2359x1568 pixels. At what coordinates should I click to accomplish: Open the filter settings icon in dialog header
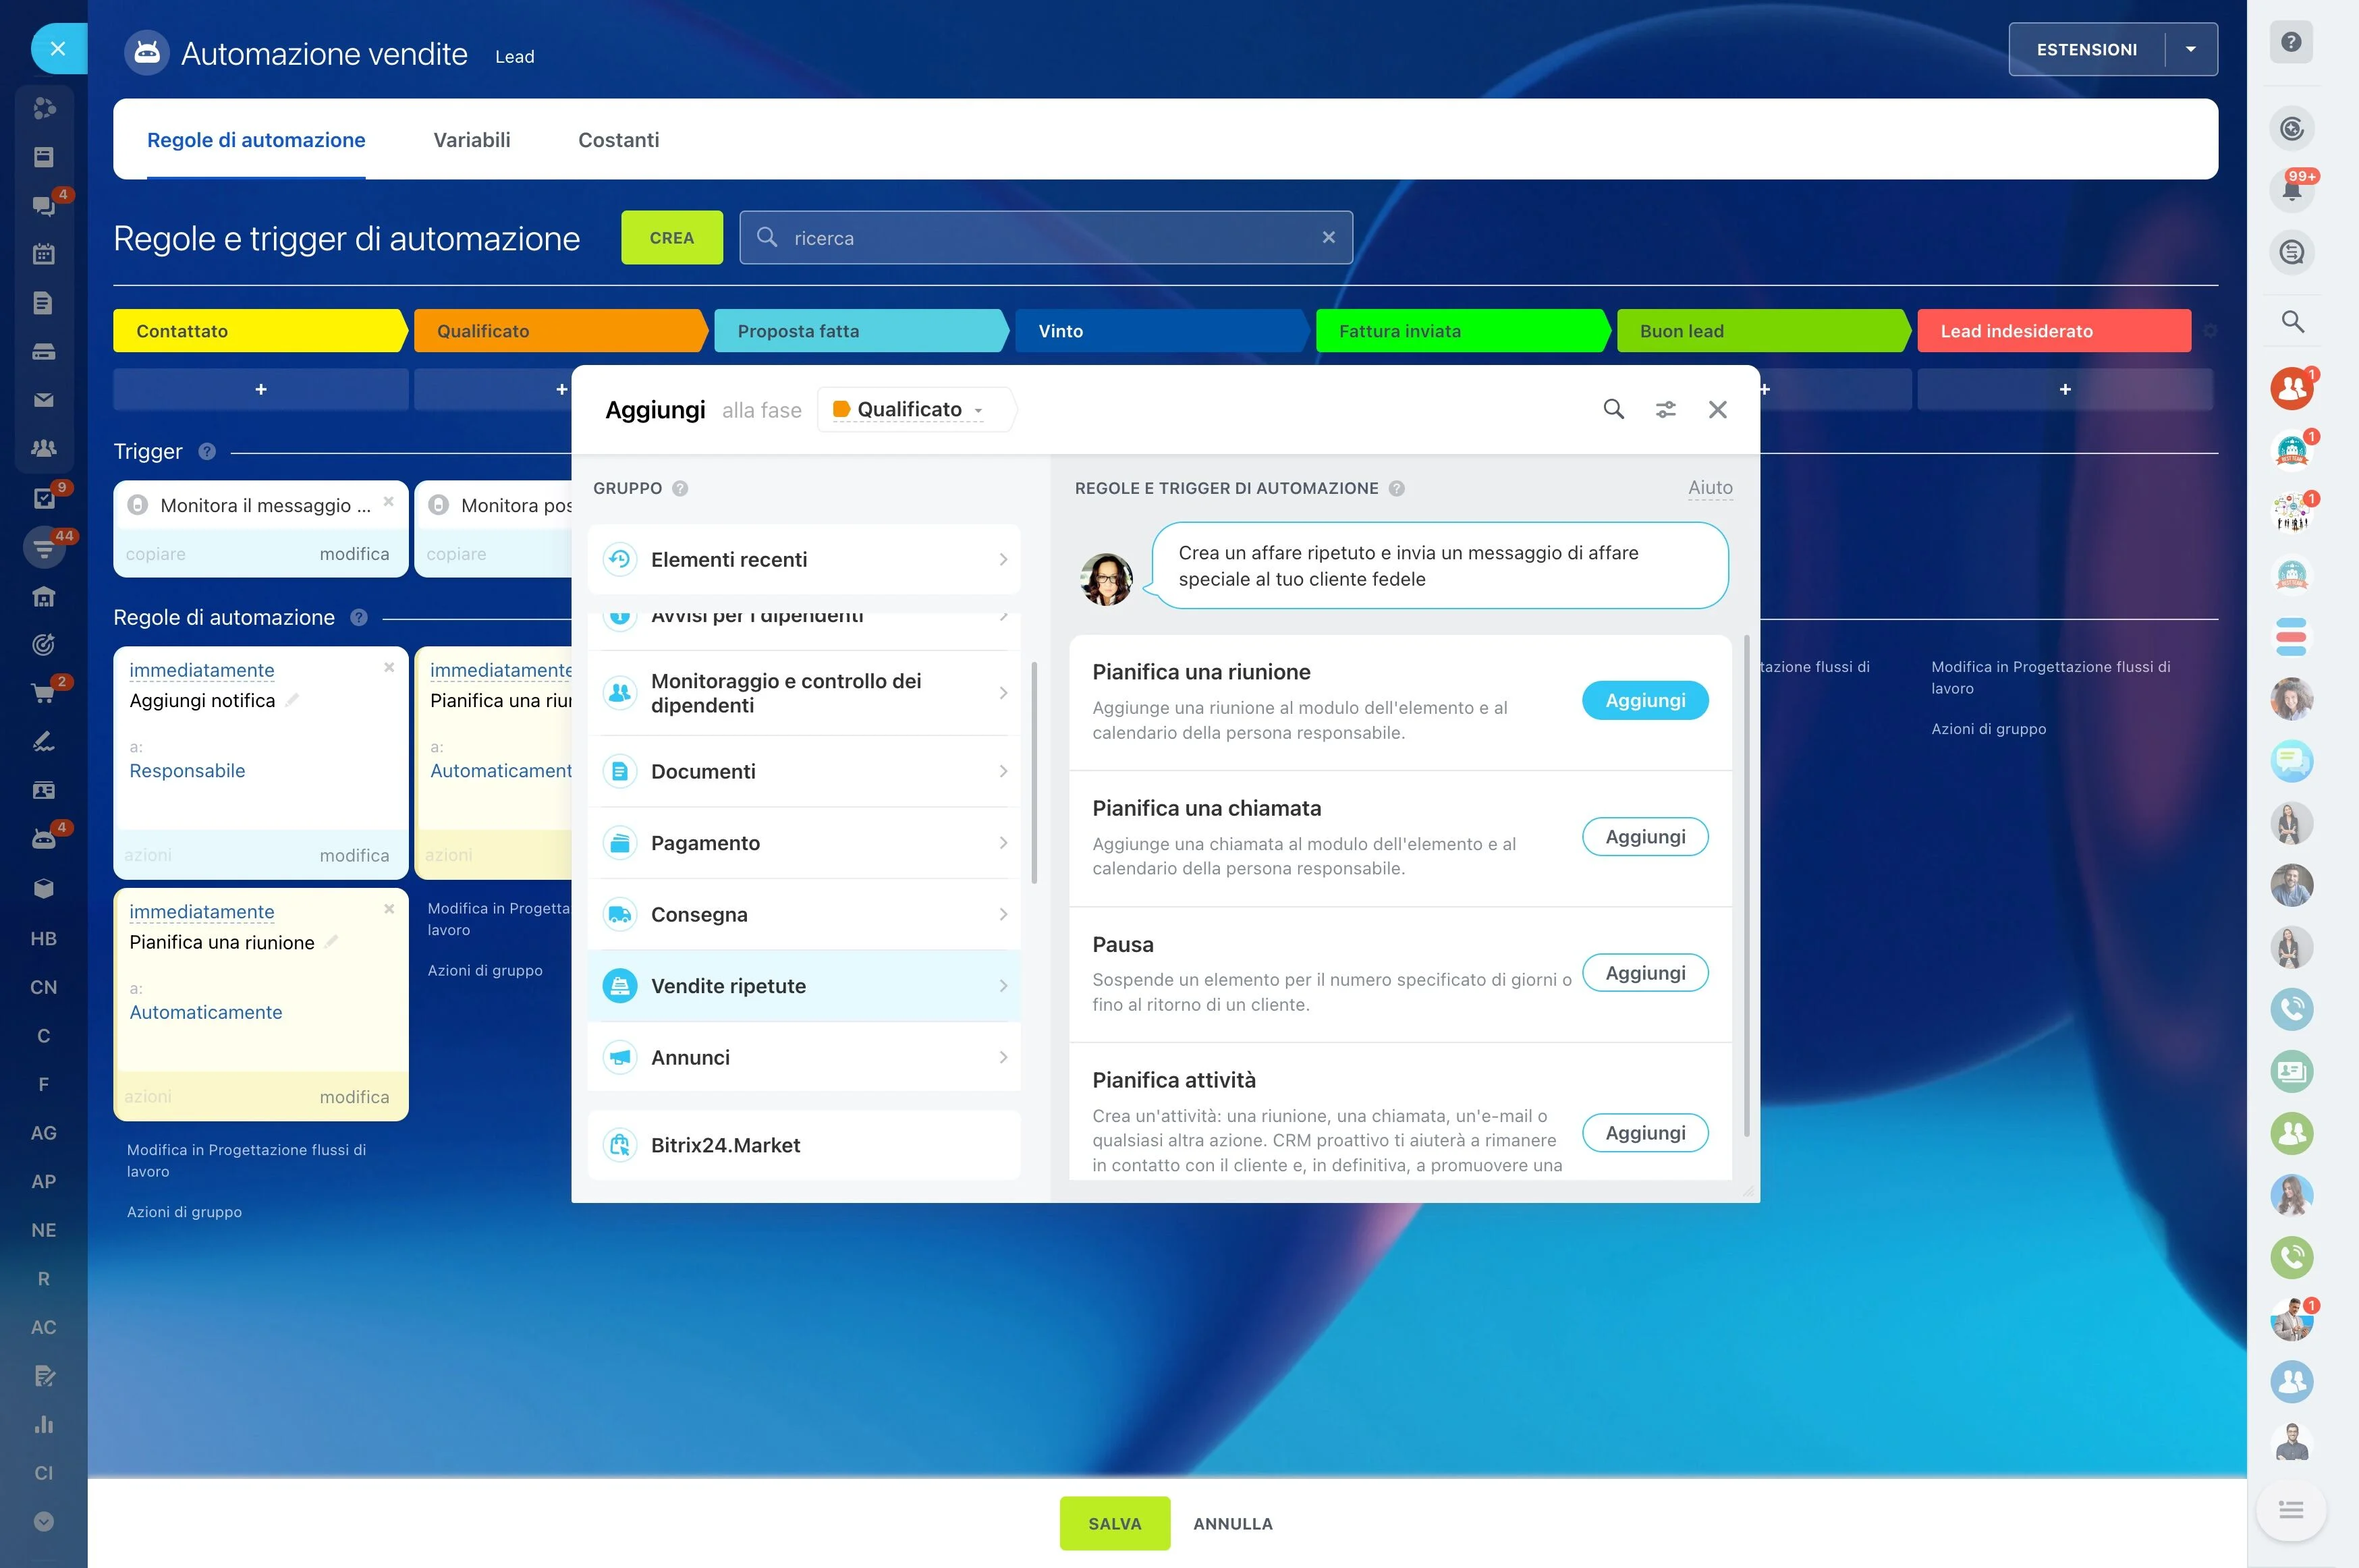point(1665,409)
